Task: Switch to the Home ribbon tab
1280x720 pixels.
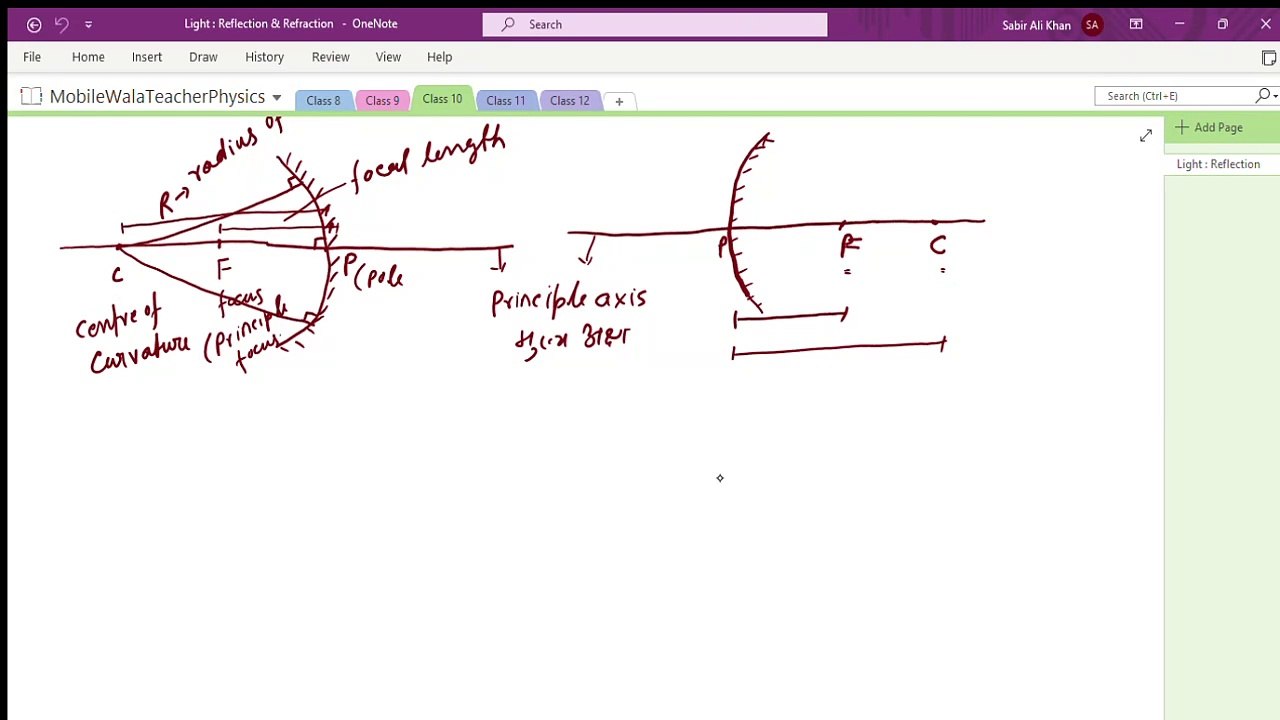Action: pos(88,57)
